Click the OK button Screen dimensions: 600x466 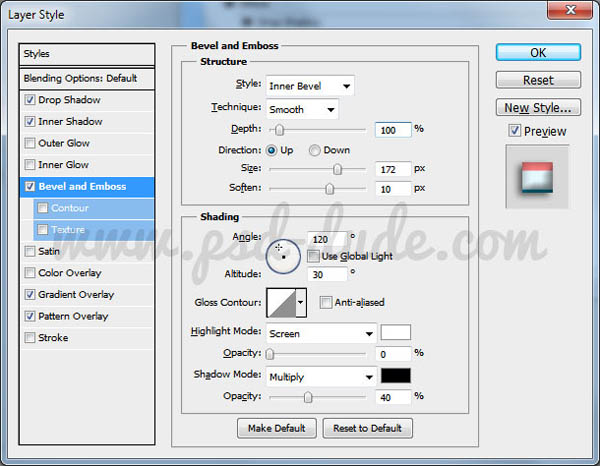[x=538, y=52]
